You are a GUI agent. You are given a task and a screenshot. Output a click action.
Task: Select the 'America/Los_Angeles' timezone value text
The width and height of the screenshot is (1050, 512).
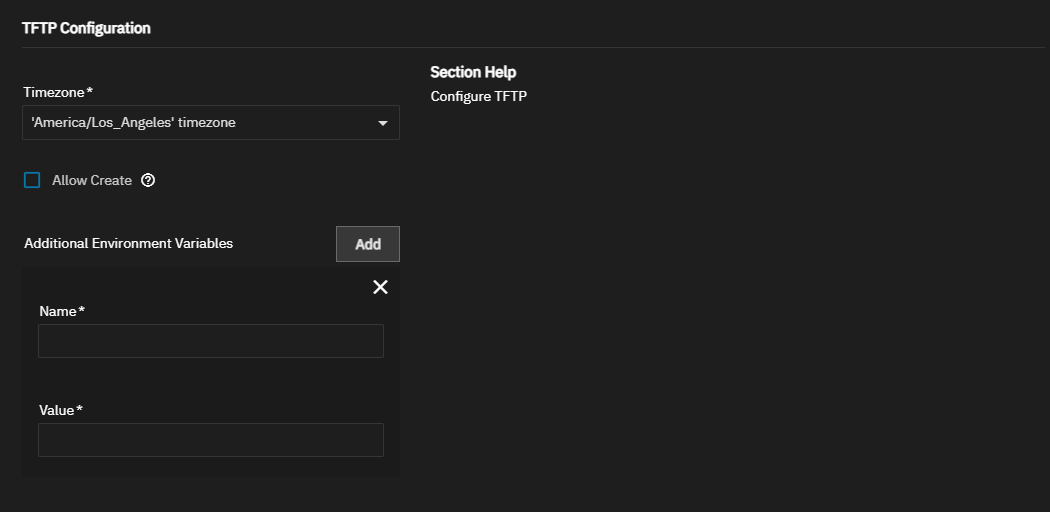point(134,123)
